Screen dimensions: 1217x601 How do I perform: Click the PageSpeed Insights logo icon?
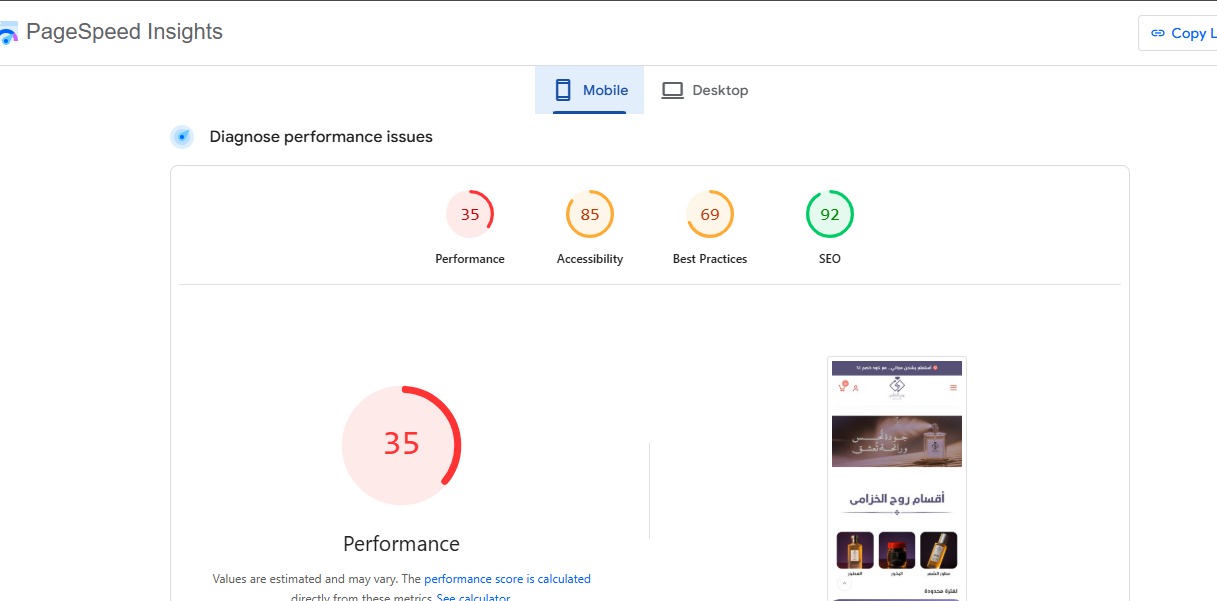click(x=8, y=33)
